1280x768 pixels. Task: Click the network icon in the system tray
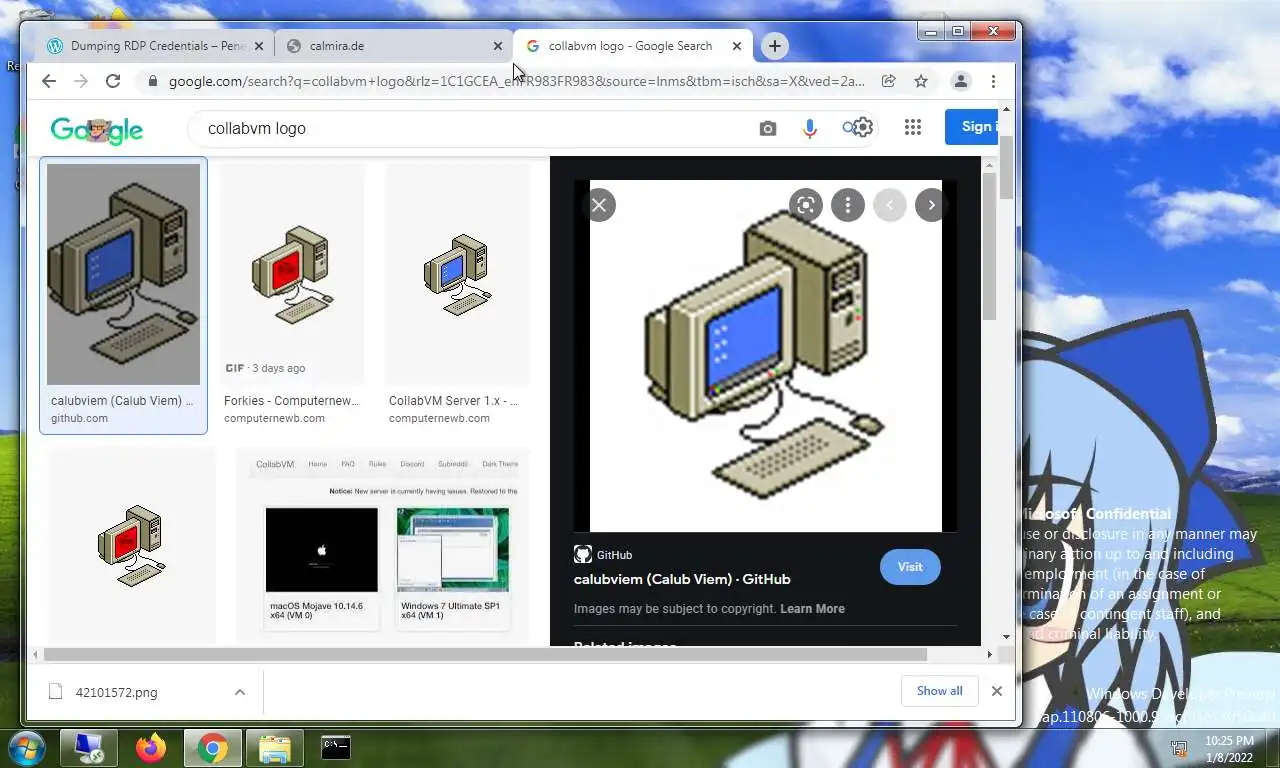(1180, 749)
